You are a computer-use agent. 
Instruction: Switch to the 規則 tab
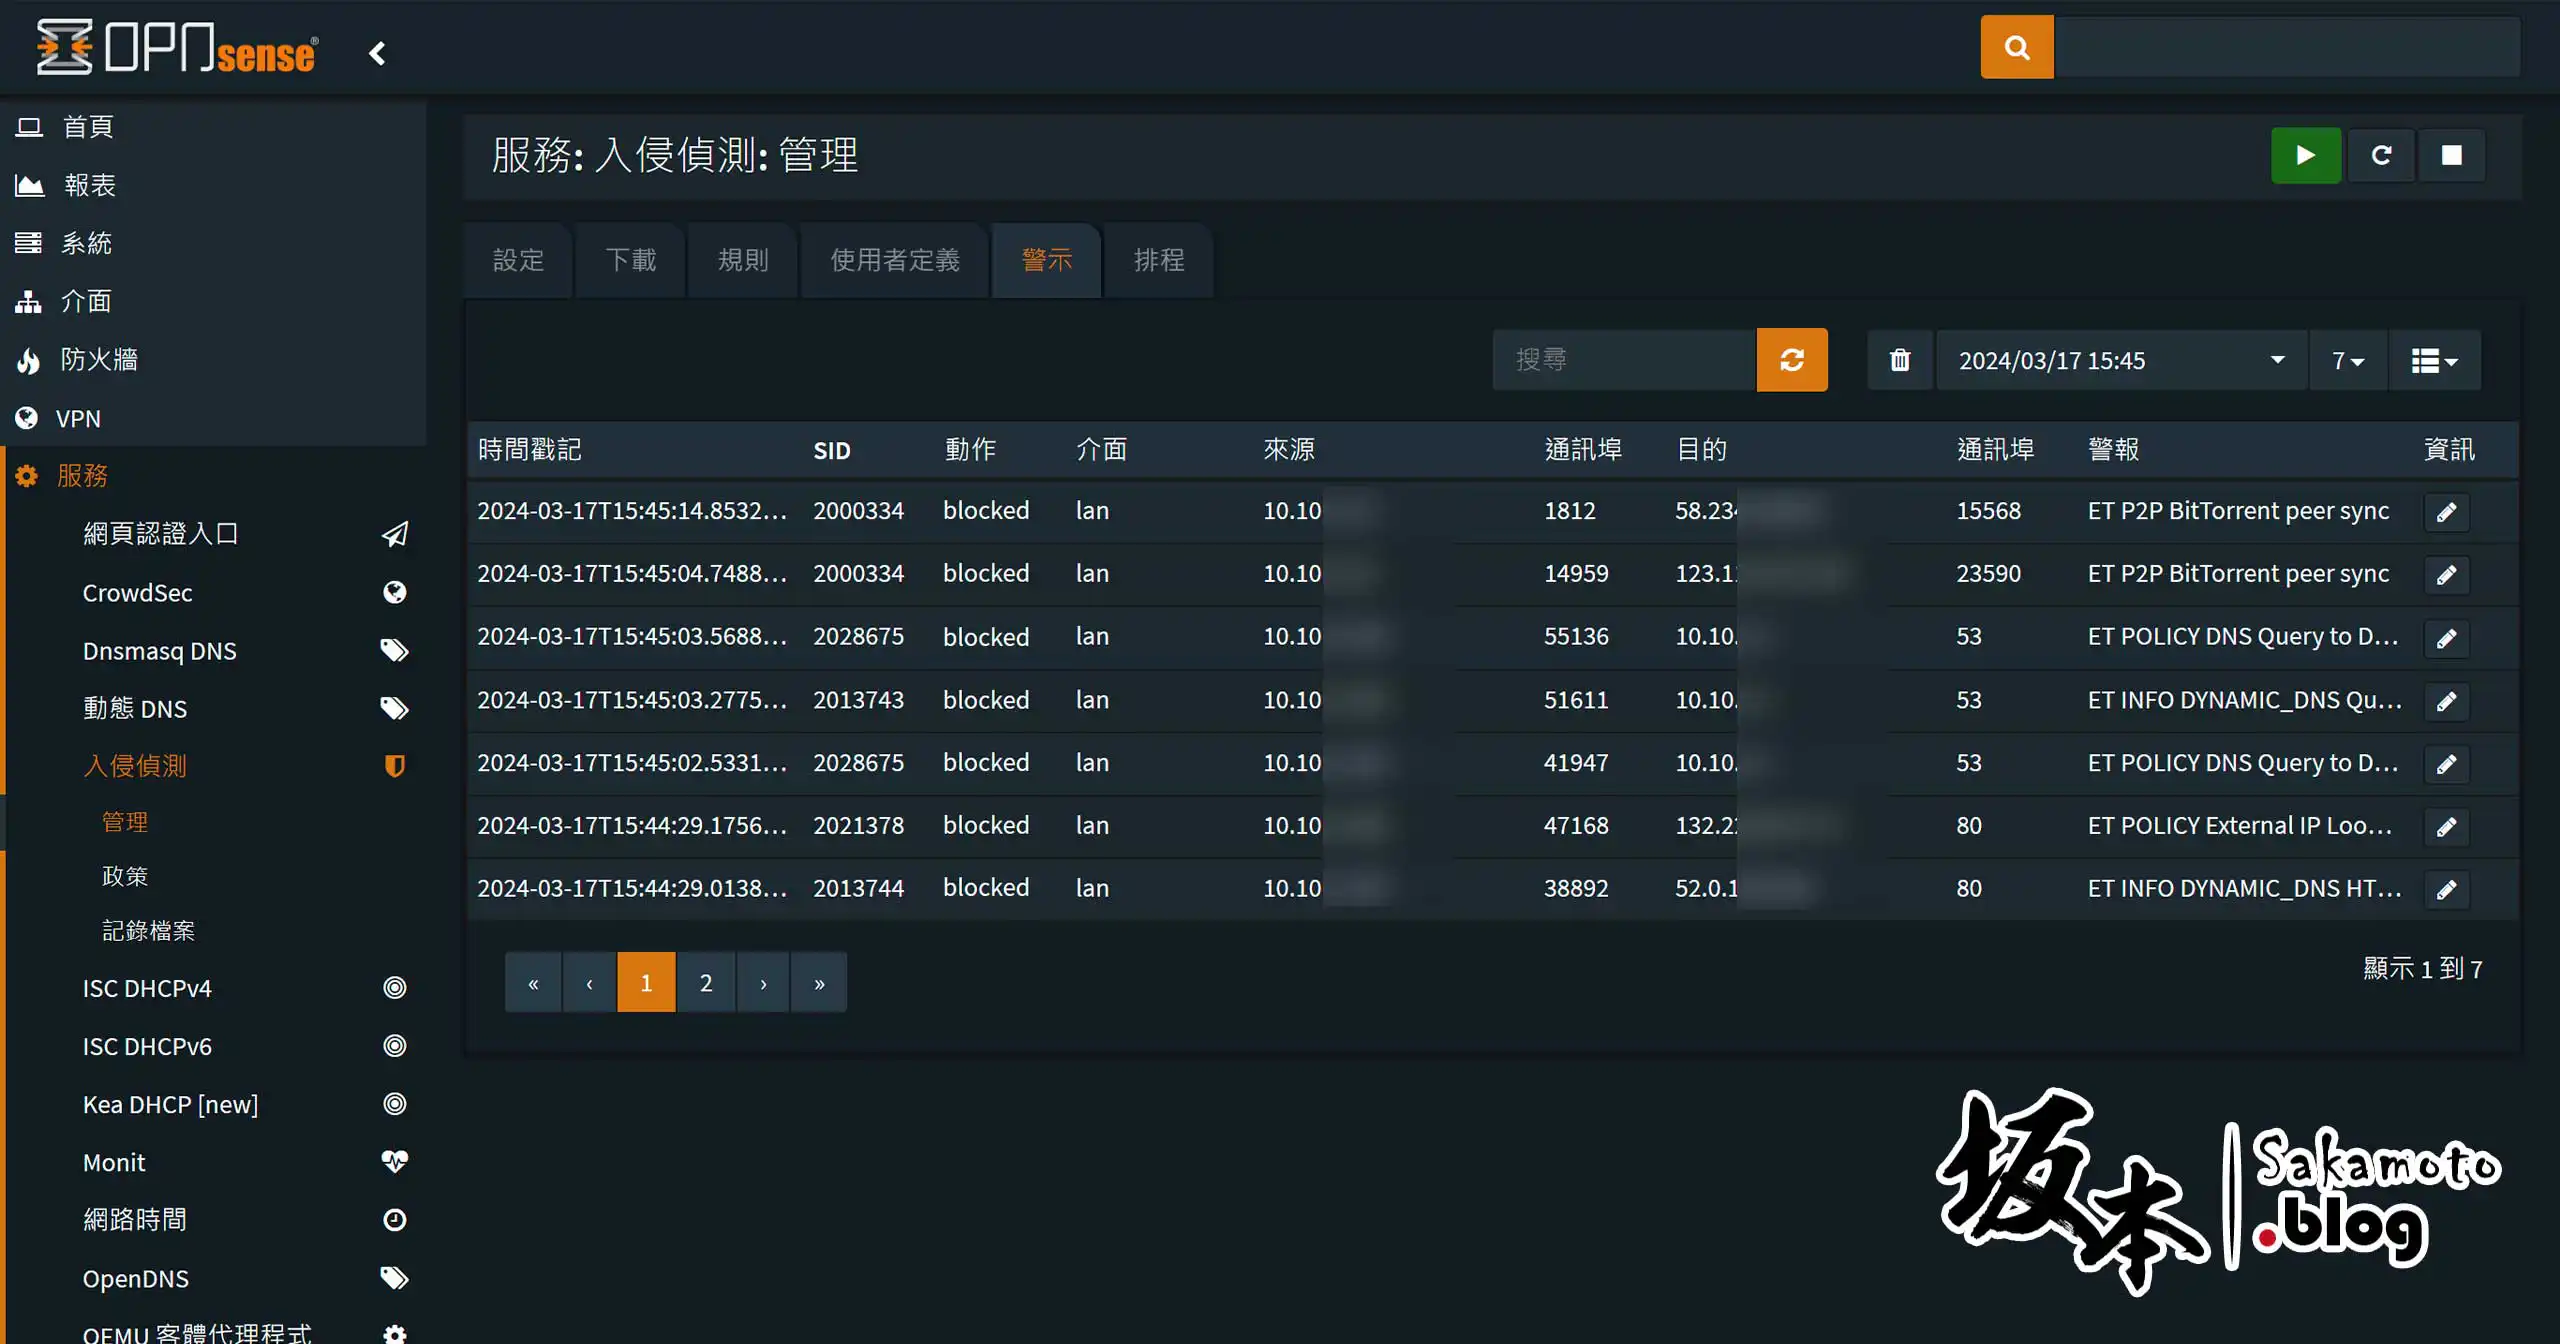[742, 260]
